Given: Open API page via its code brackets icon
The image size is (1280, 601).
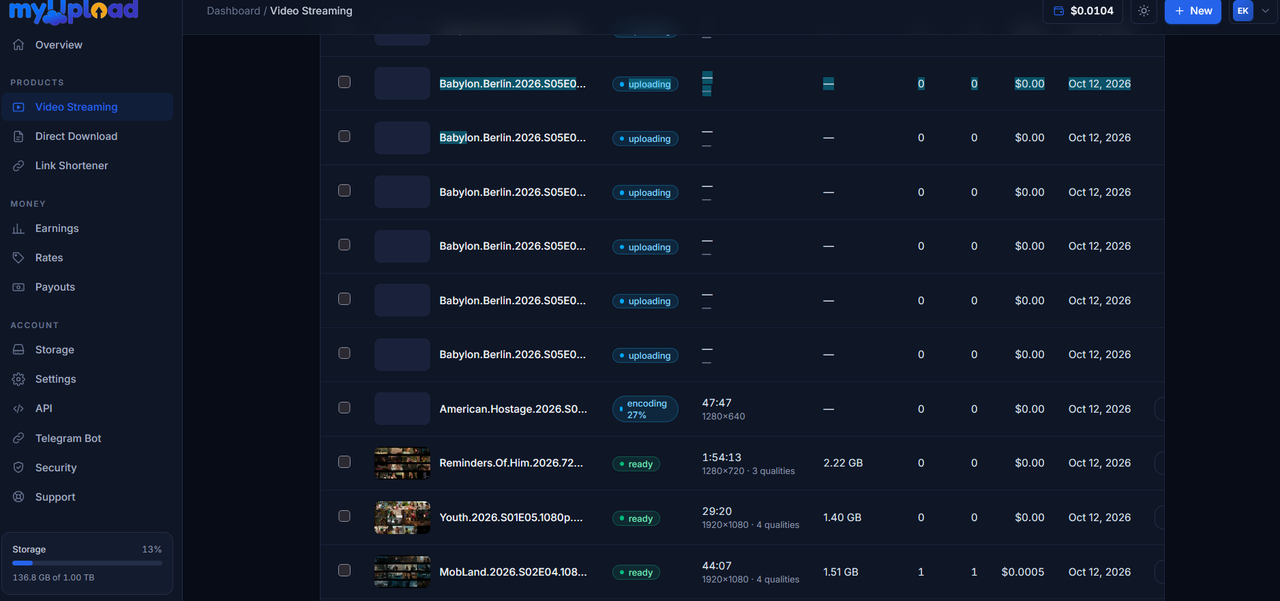Looking at the screenshot, I should (x=18, y=409).
